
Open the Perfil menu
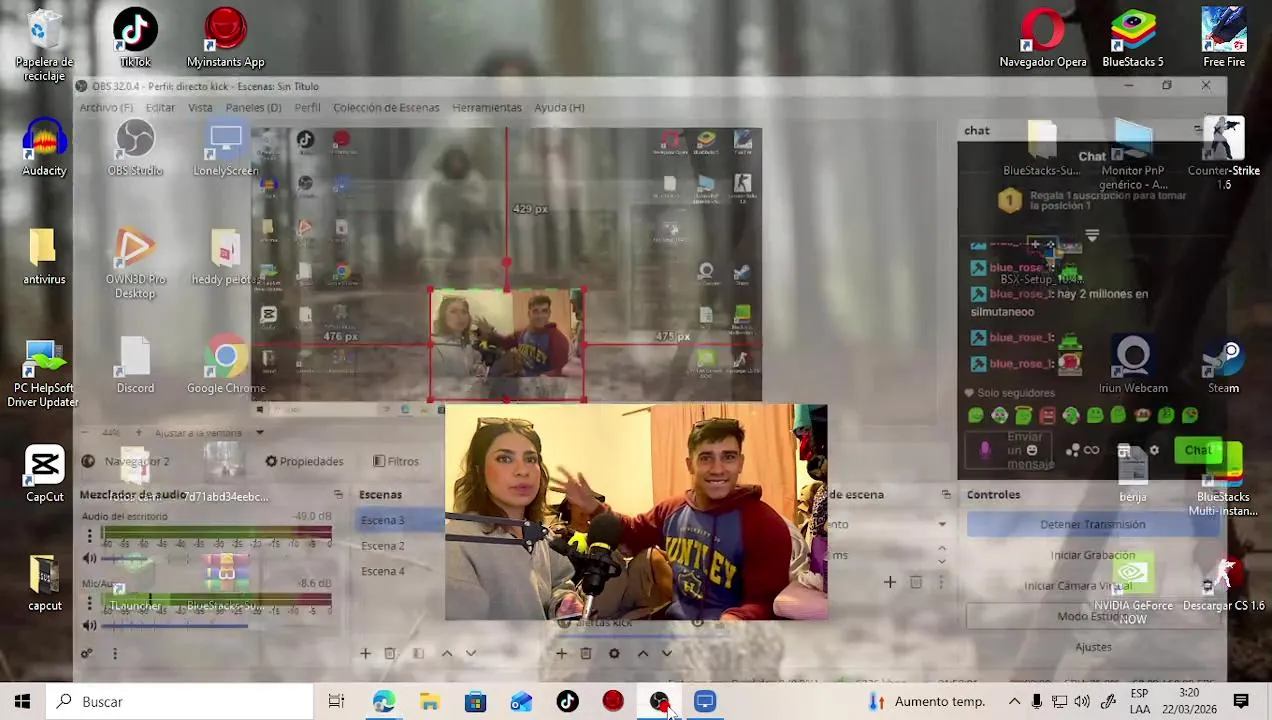pyautogui.click(x=307, y=107)
